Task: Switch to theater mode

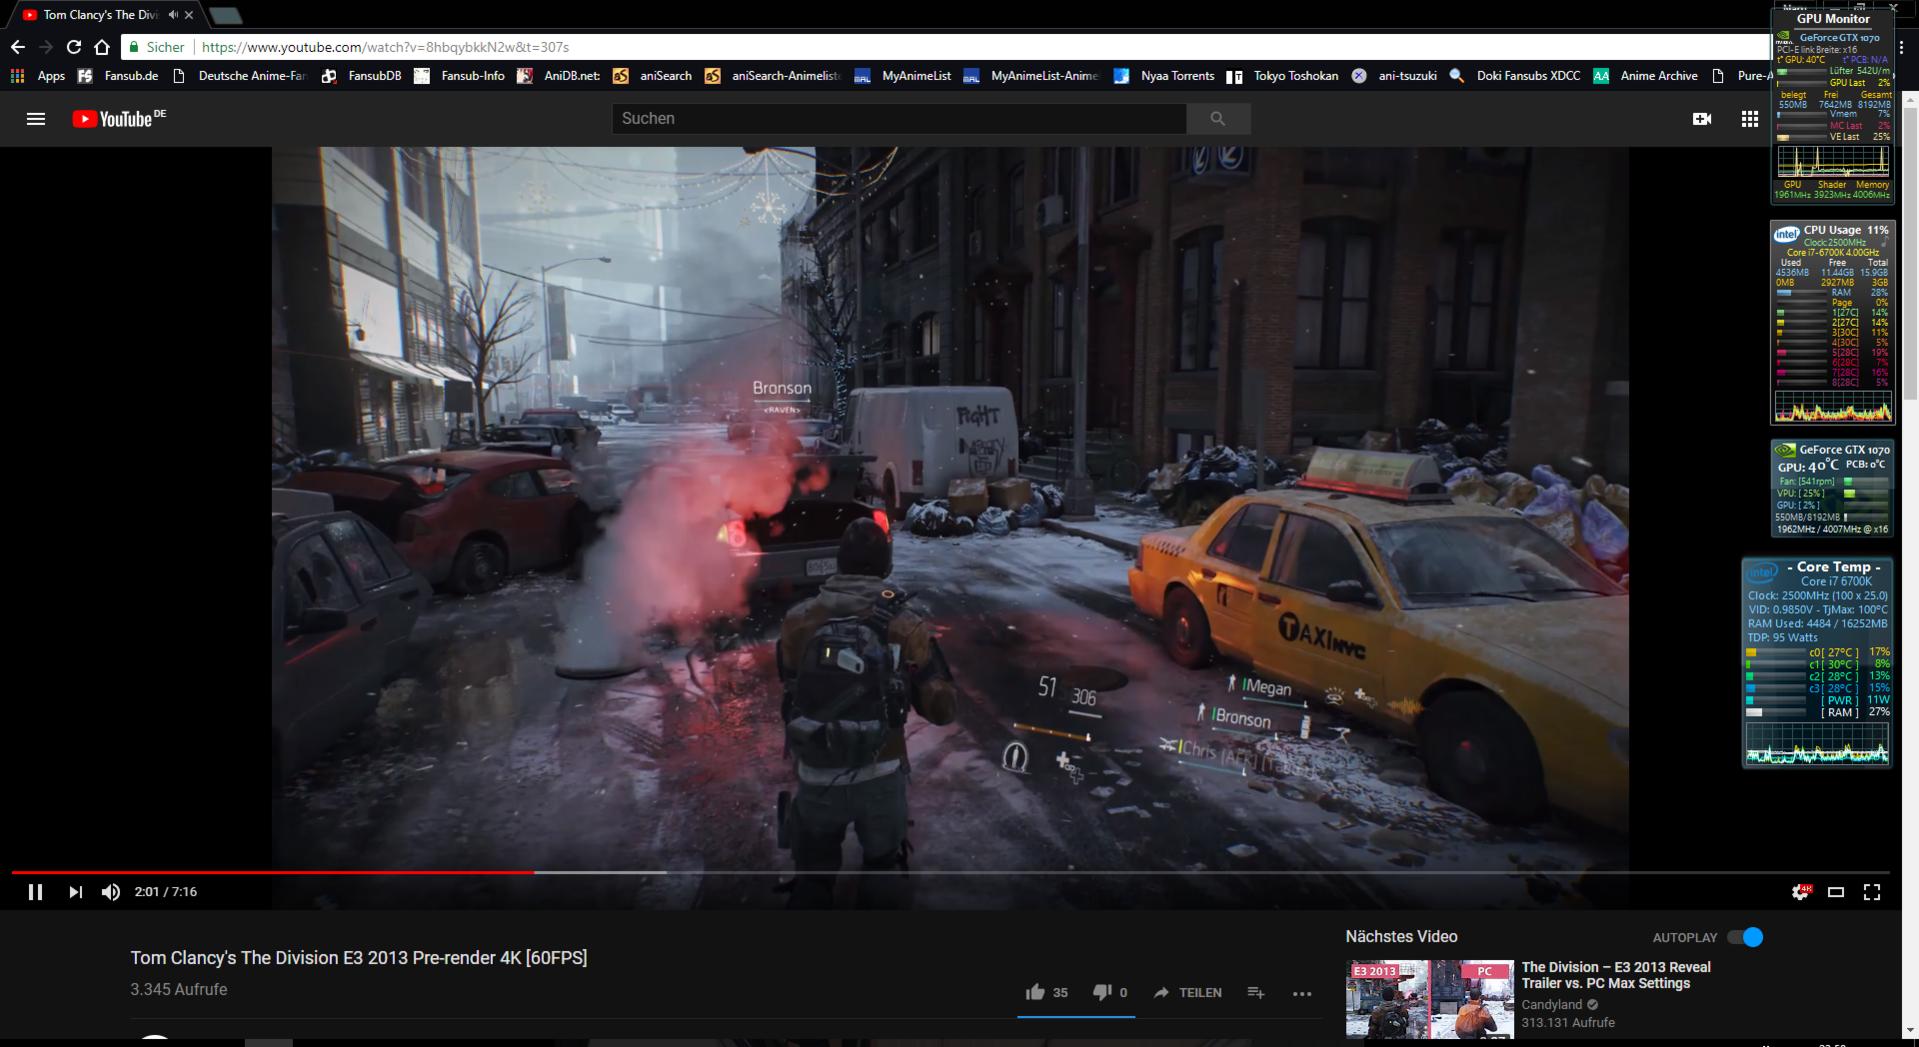Action: point(1836,892)
